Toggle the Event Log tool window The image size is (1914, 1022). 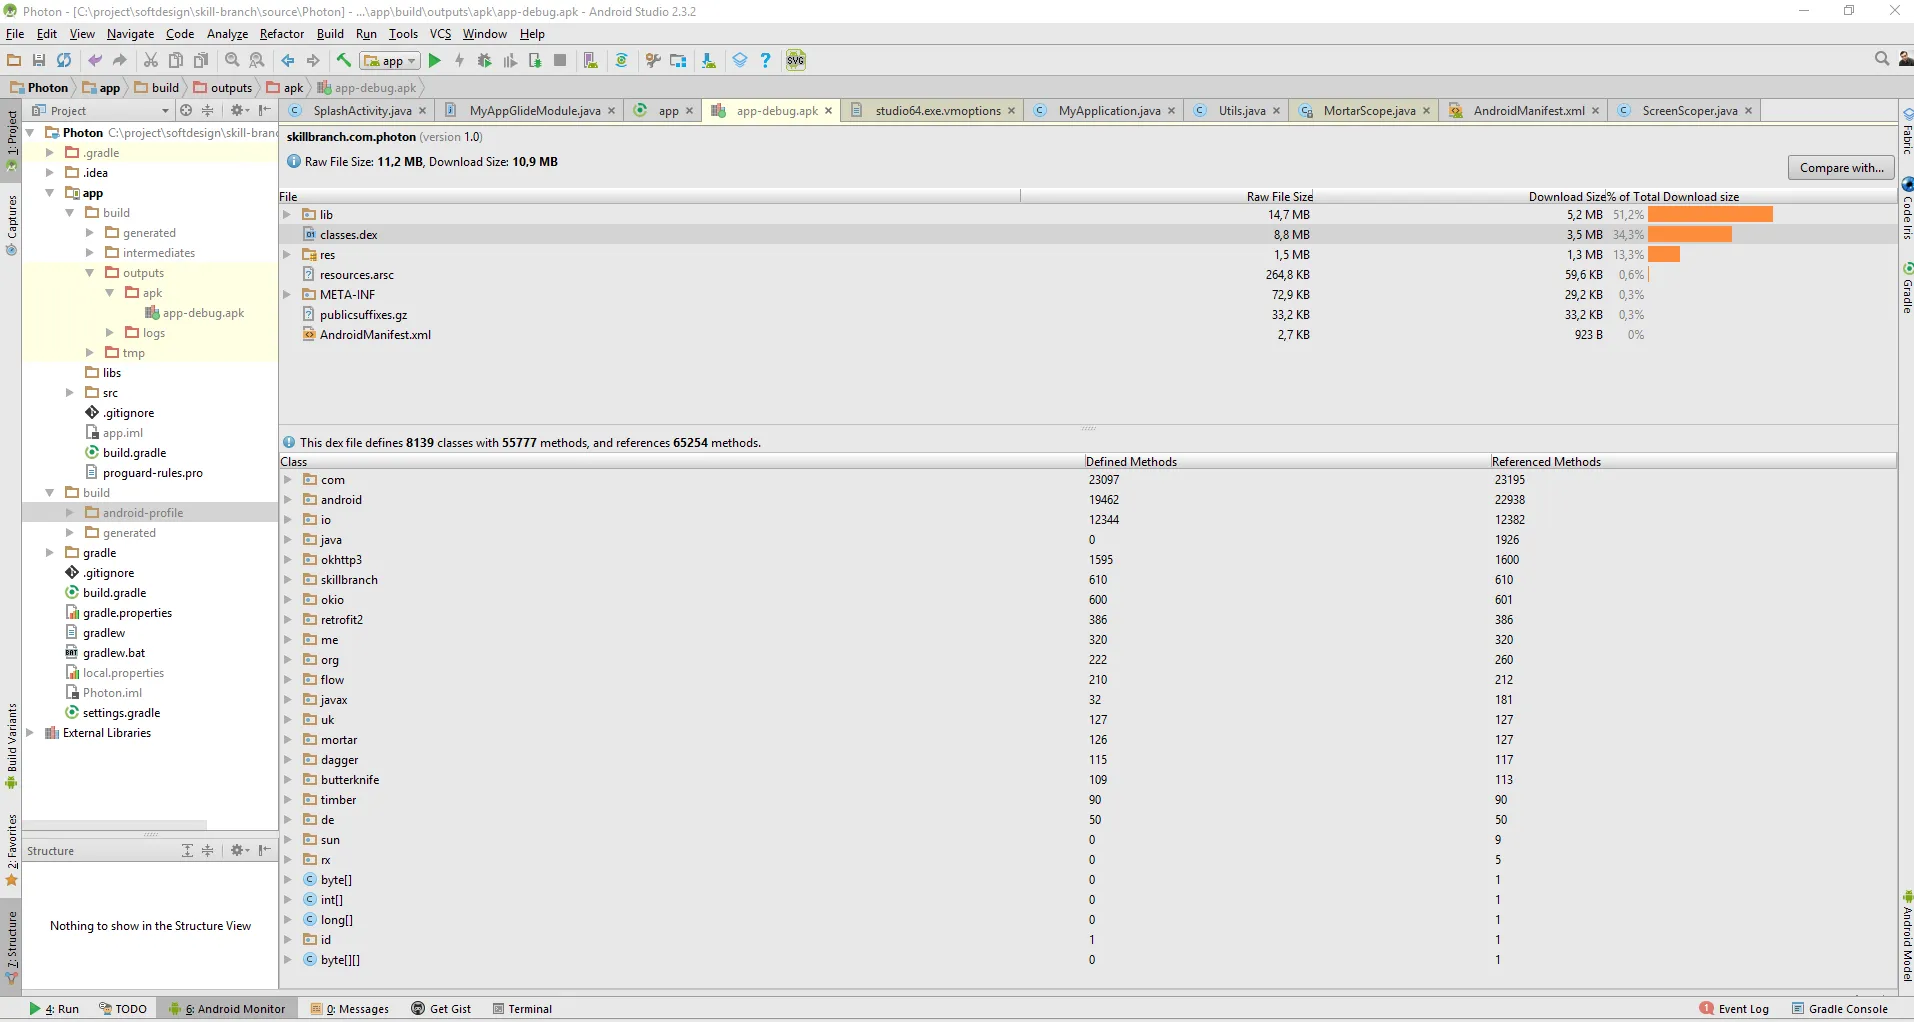1735,1009
